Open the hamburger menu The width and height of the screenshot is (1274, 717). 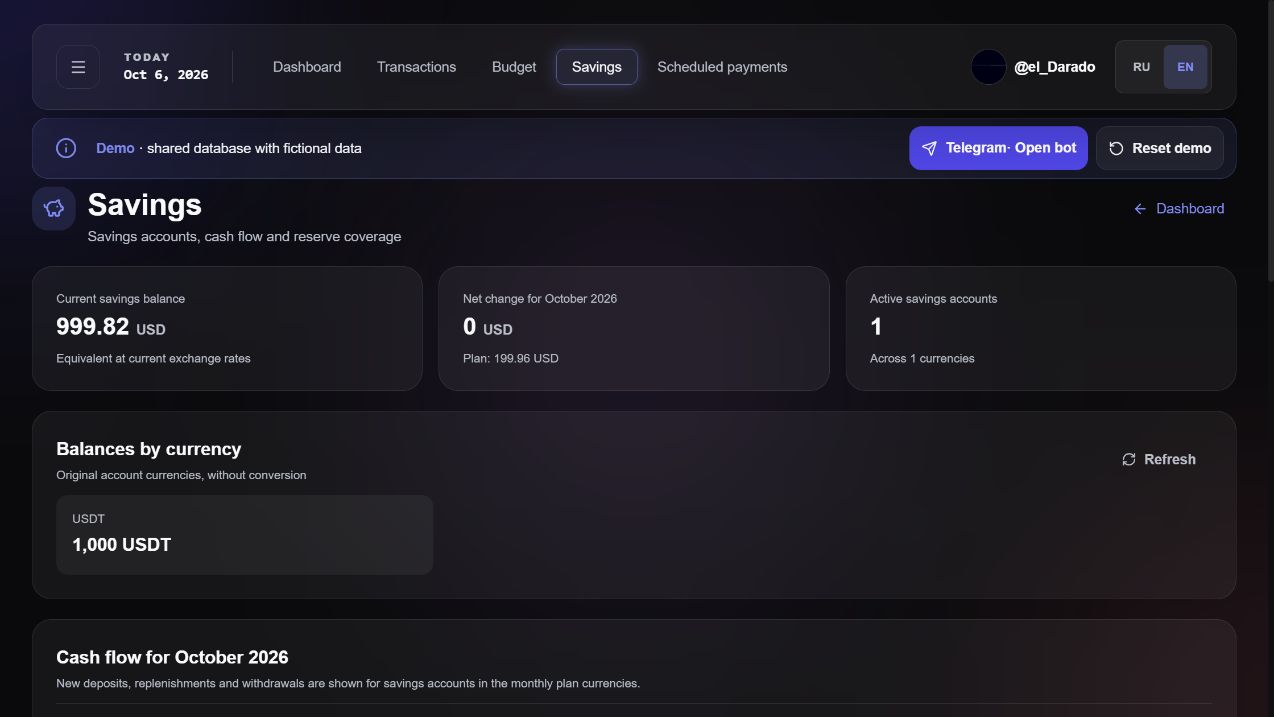point(78,67)
